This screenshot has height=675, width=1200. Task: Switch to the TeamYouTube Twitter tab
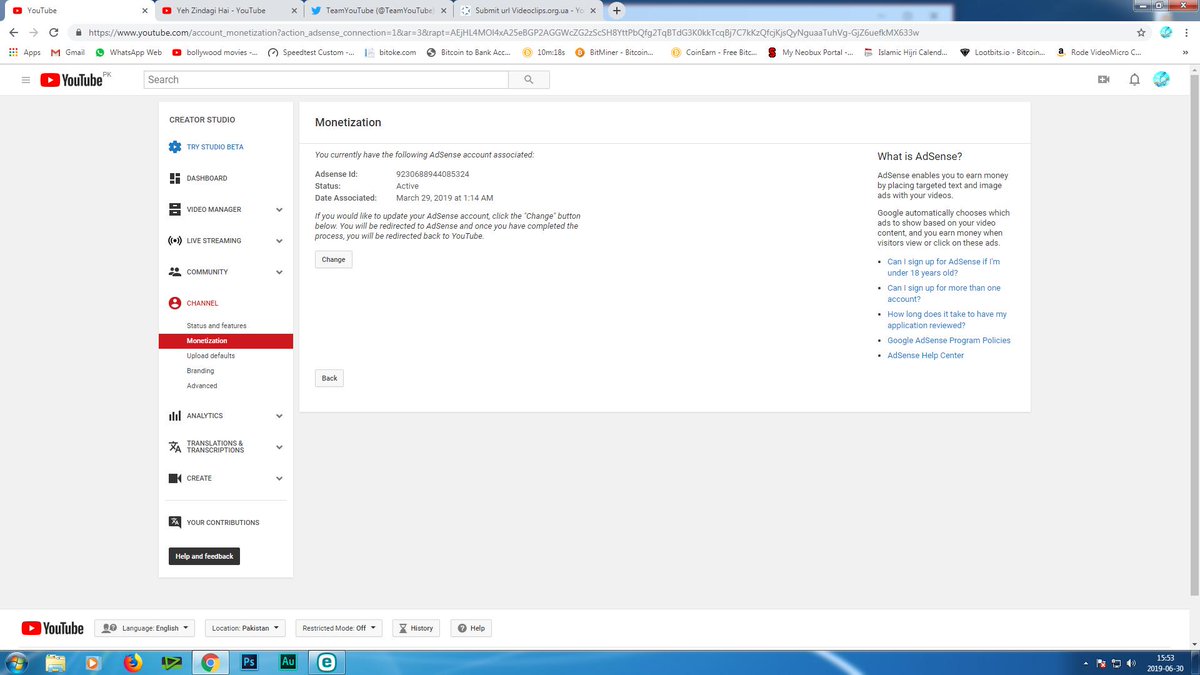click(378, 10)
